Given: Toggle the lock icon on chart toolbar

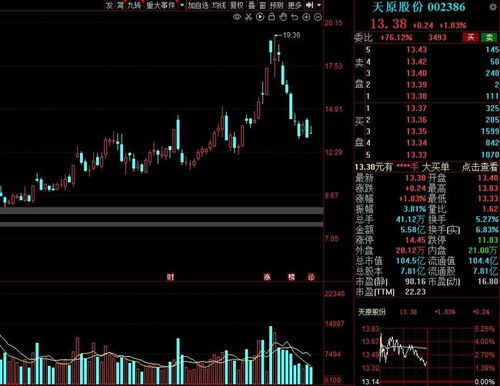Looking at the screenshot, I should click(272, 17).
